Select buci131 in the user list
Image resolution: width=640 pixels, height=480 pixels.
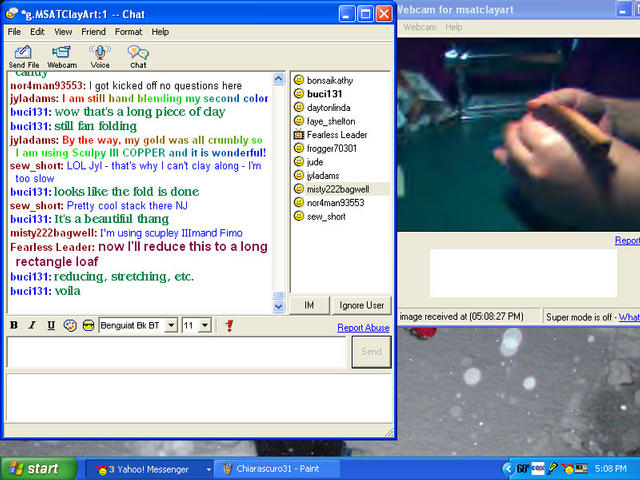click(324, 94)
